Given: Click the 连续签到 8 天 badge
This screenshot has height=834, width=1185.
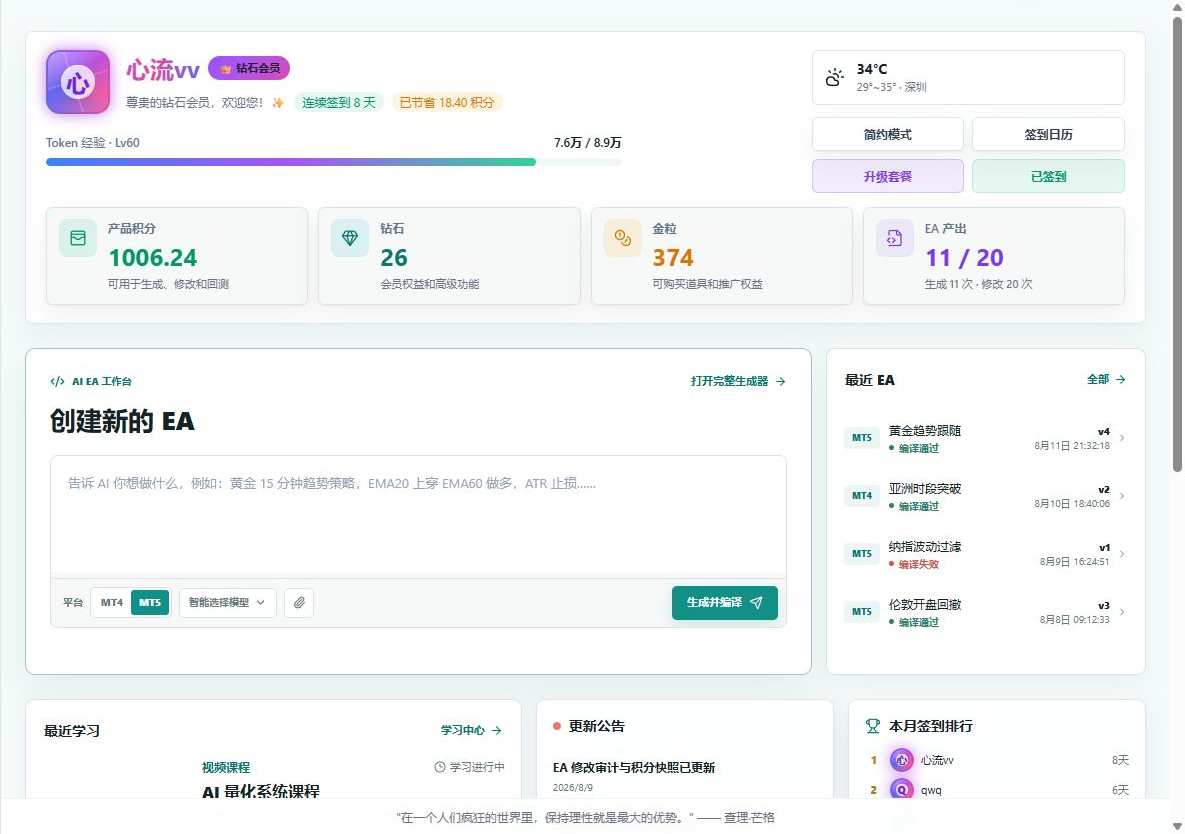Looking at the screenshot, I should point(339,103).
